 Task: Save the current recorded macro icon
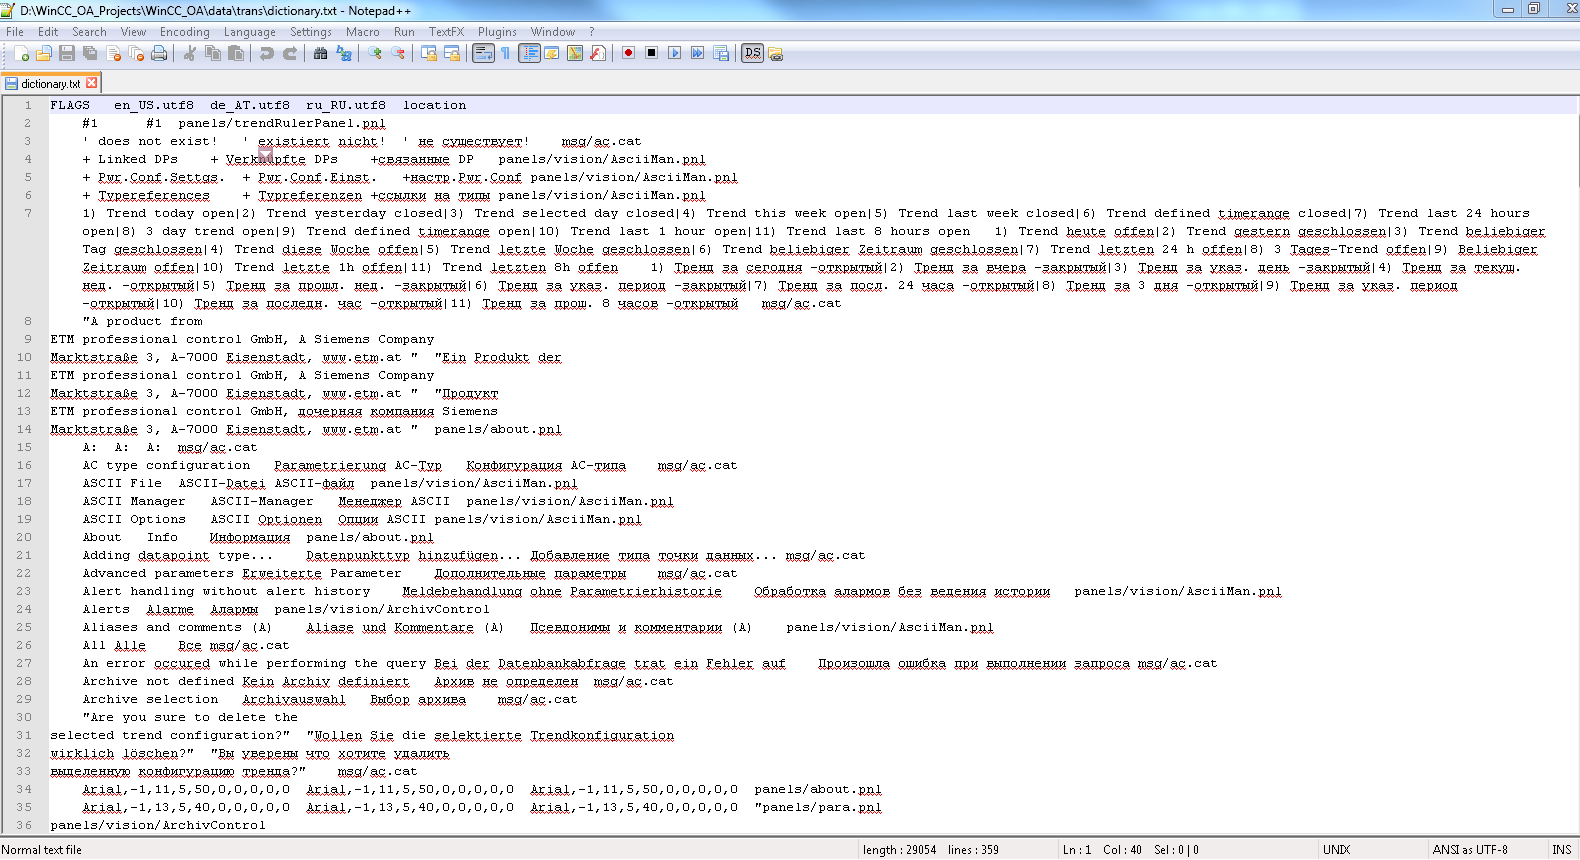[x=720, y=53]
